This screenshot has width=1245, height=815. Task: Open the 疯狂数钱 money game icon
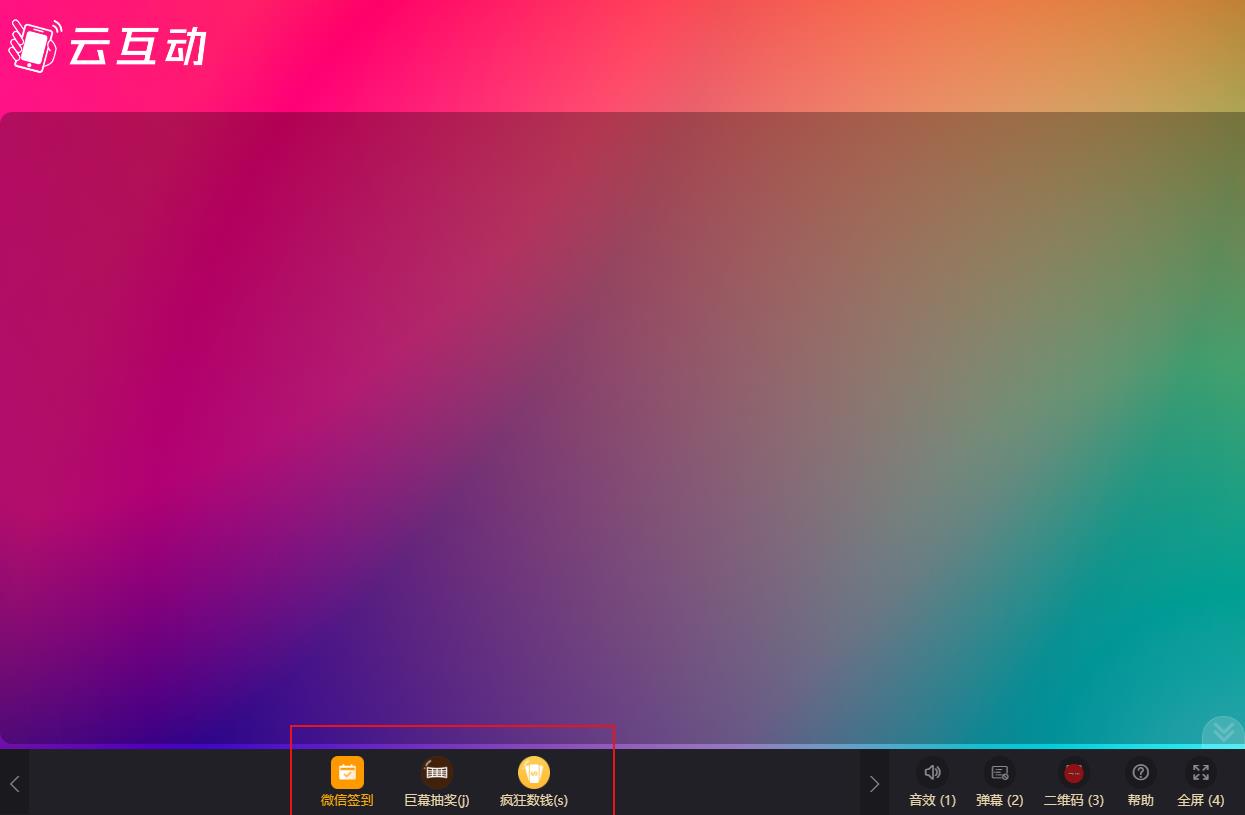pos(534,772)
